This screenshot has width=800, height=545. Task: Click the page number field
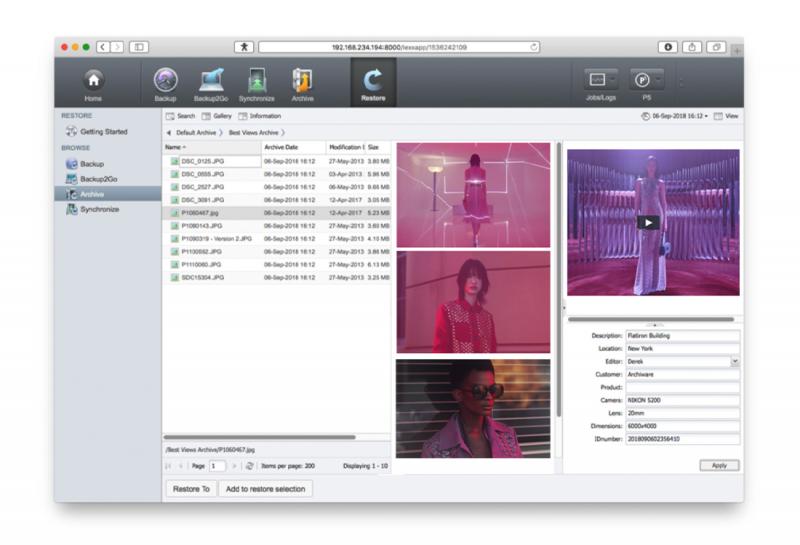point(217,466)
